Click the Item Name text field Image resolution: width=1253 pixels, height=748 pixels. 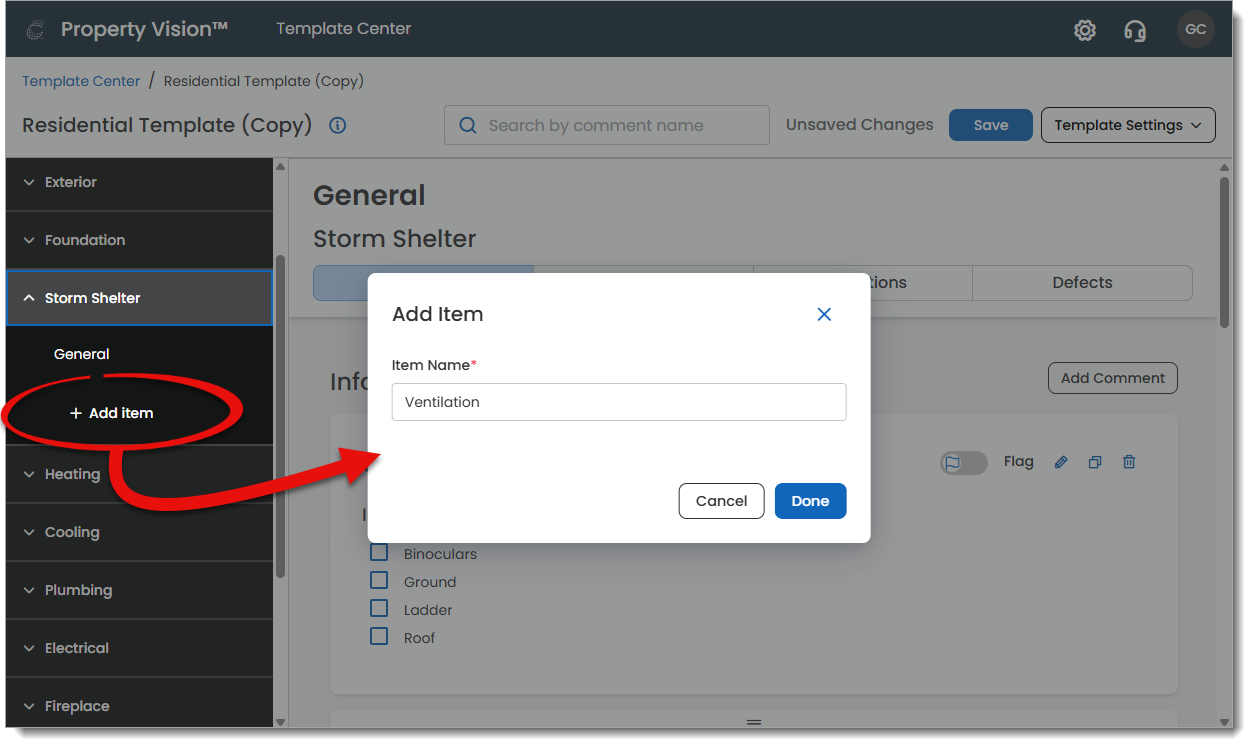tap(619, 402)
